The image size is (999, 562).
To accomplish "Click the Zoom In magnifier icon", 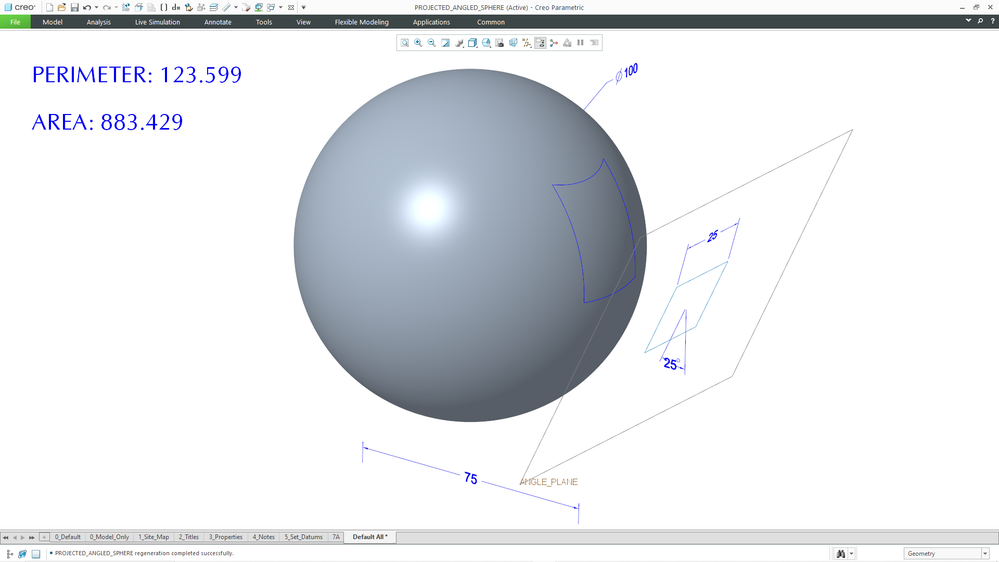I will point(418,43).
